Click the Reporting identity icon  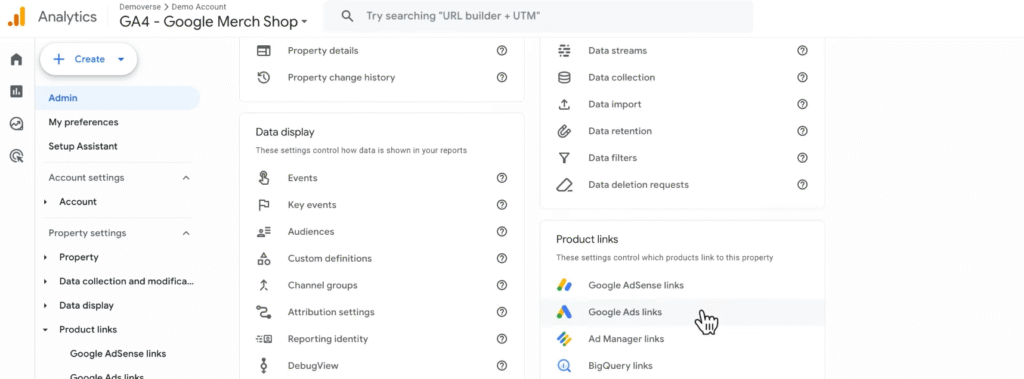263,338
